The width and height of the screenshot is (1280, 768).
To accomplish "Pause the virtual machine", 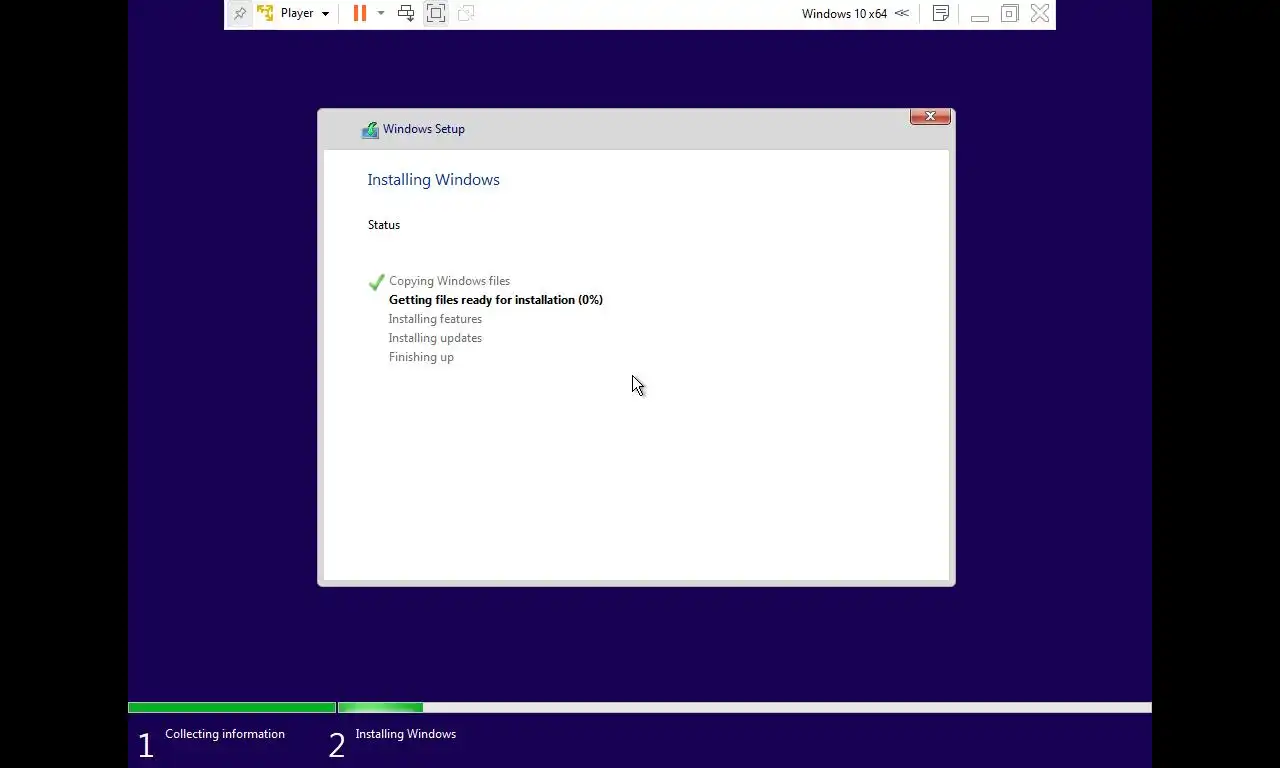I will click(360, 13).
